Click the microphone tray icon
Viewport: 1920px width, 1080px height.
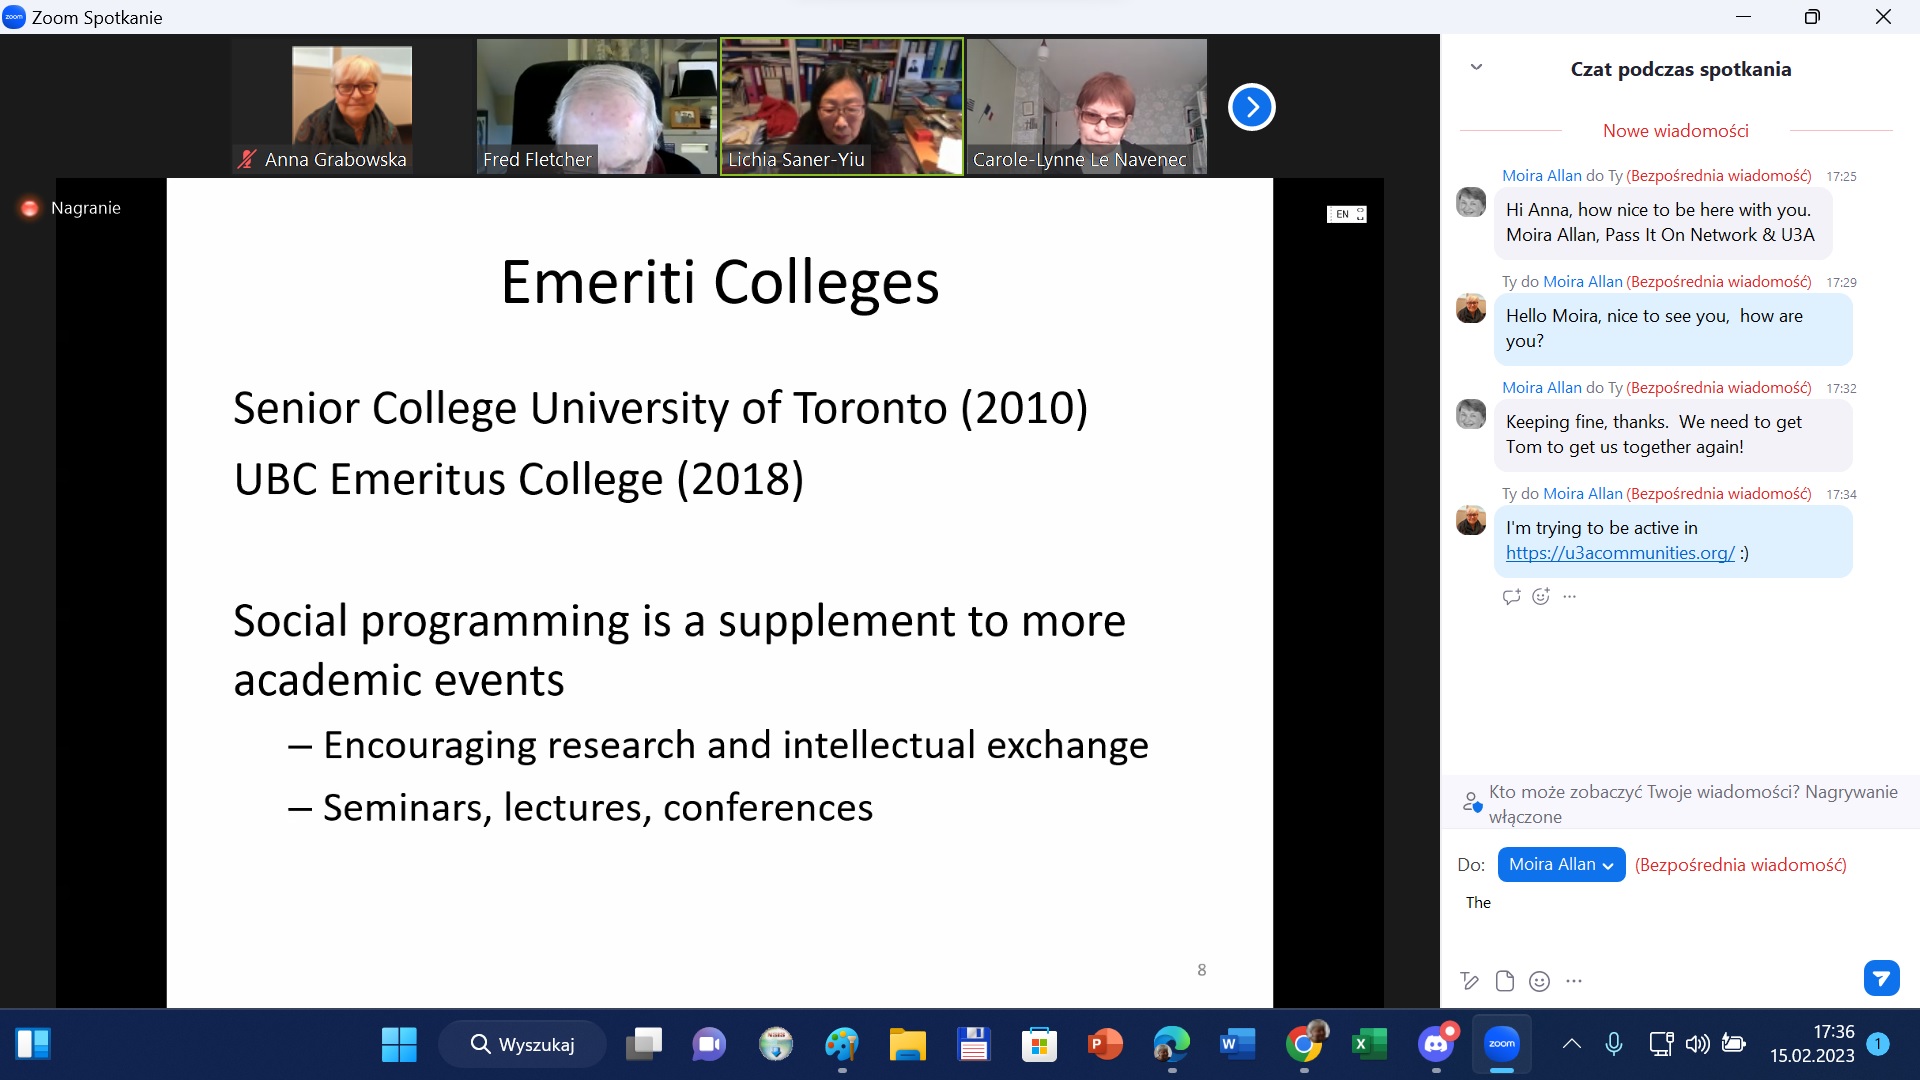tap(1614, 1045)
